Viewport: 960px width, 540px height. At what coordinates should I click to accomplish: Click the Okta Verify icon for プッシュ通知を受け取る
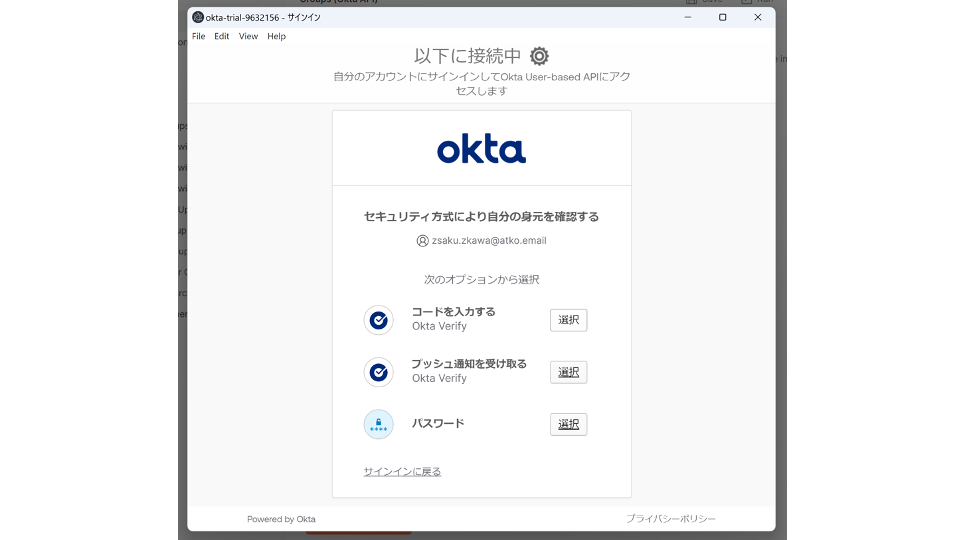point(378,372)
